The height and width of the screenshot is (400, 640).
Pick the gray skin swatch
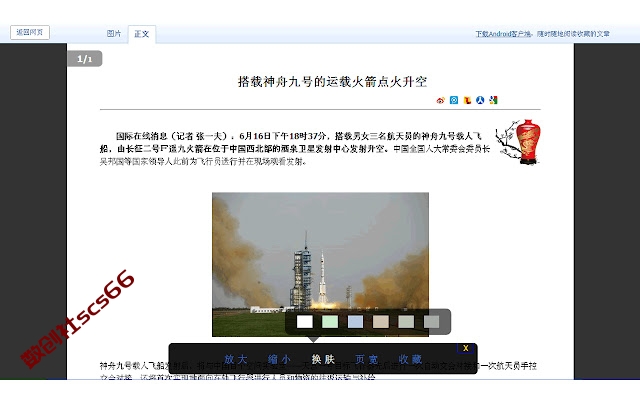(431, 322)
